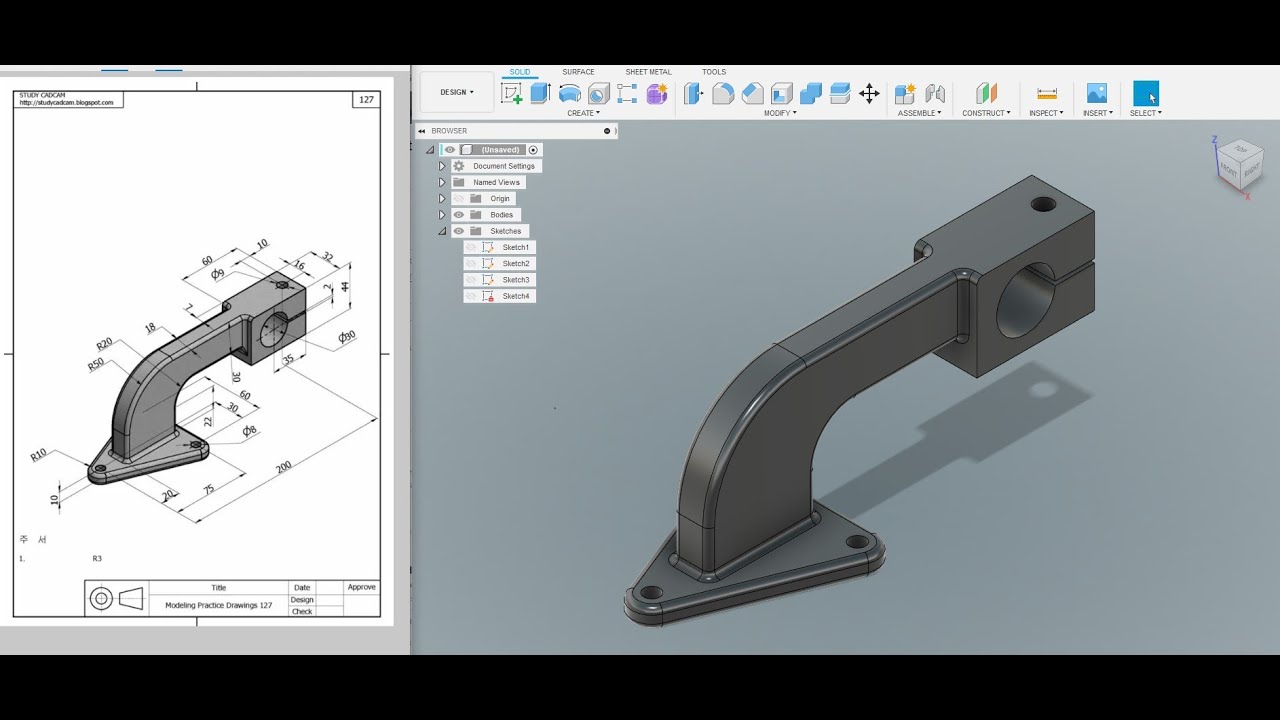Image resolution: width=1280 pixels, height=720 pixels.
Task: Select the Offset Face tool
Action: click(x=840, y=94)
